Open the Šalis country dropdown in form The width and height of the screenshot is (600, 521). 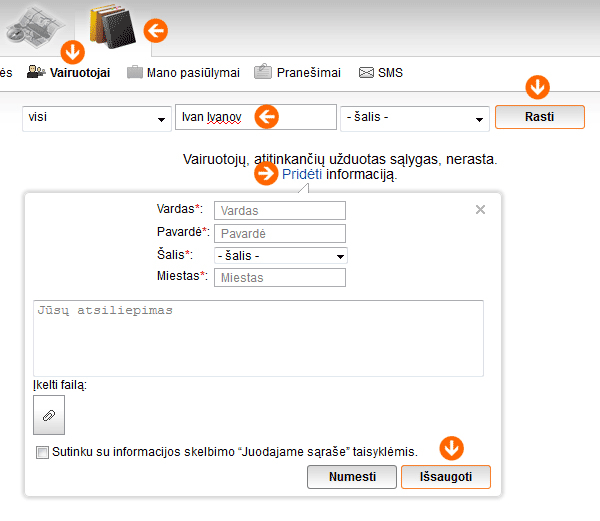(280, 256)
